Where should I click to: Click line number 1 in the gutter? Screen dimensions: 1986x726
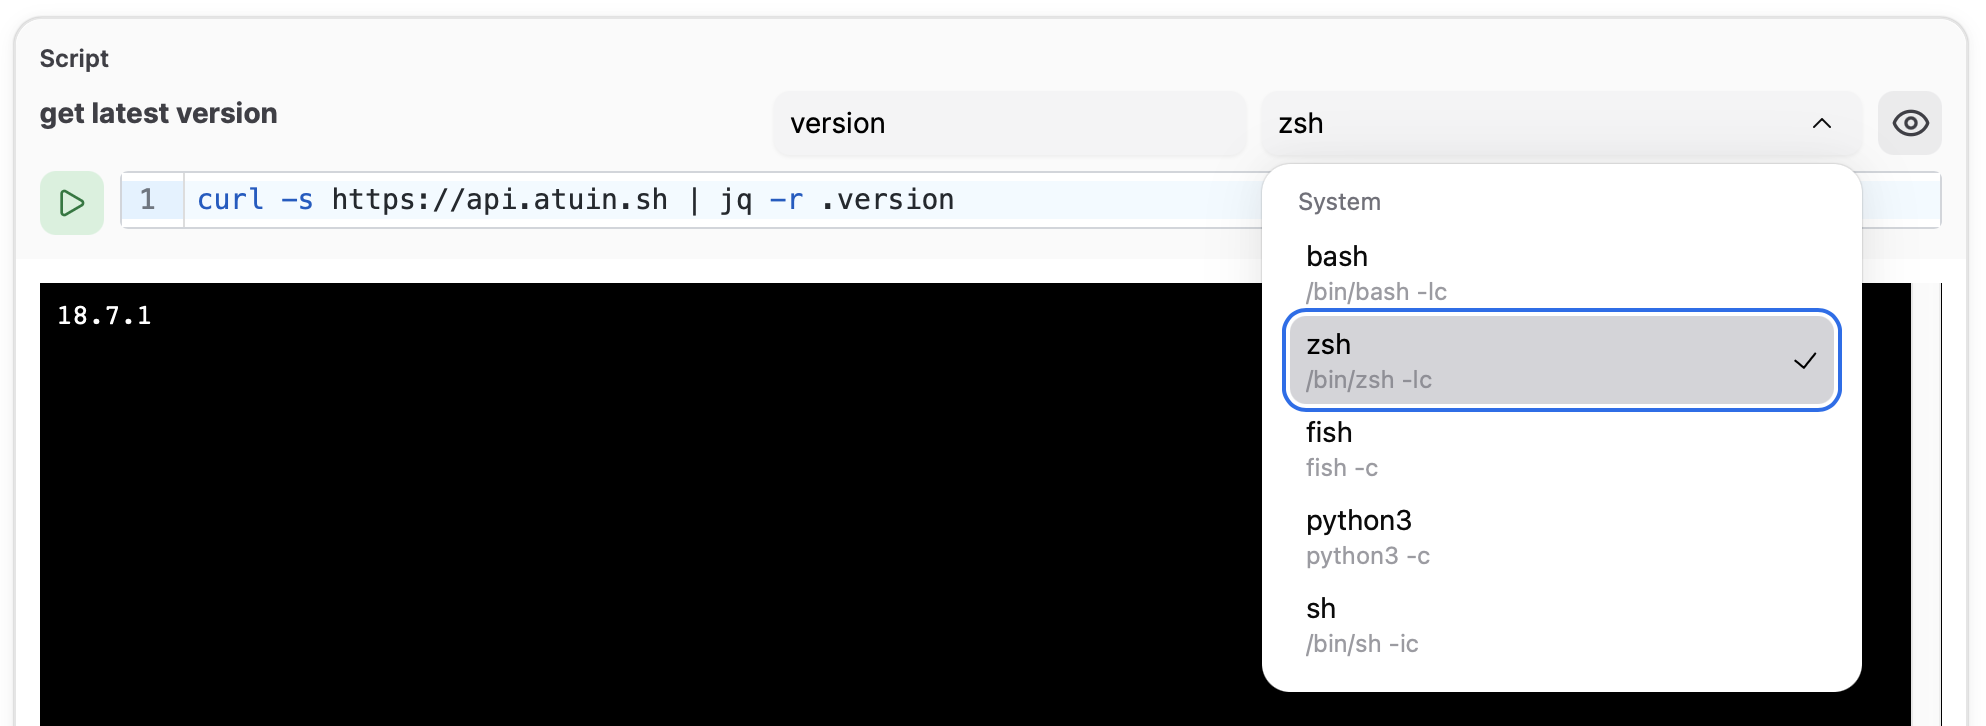tap(148, 200)
